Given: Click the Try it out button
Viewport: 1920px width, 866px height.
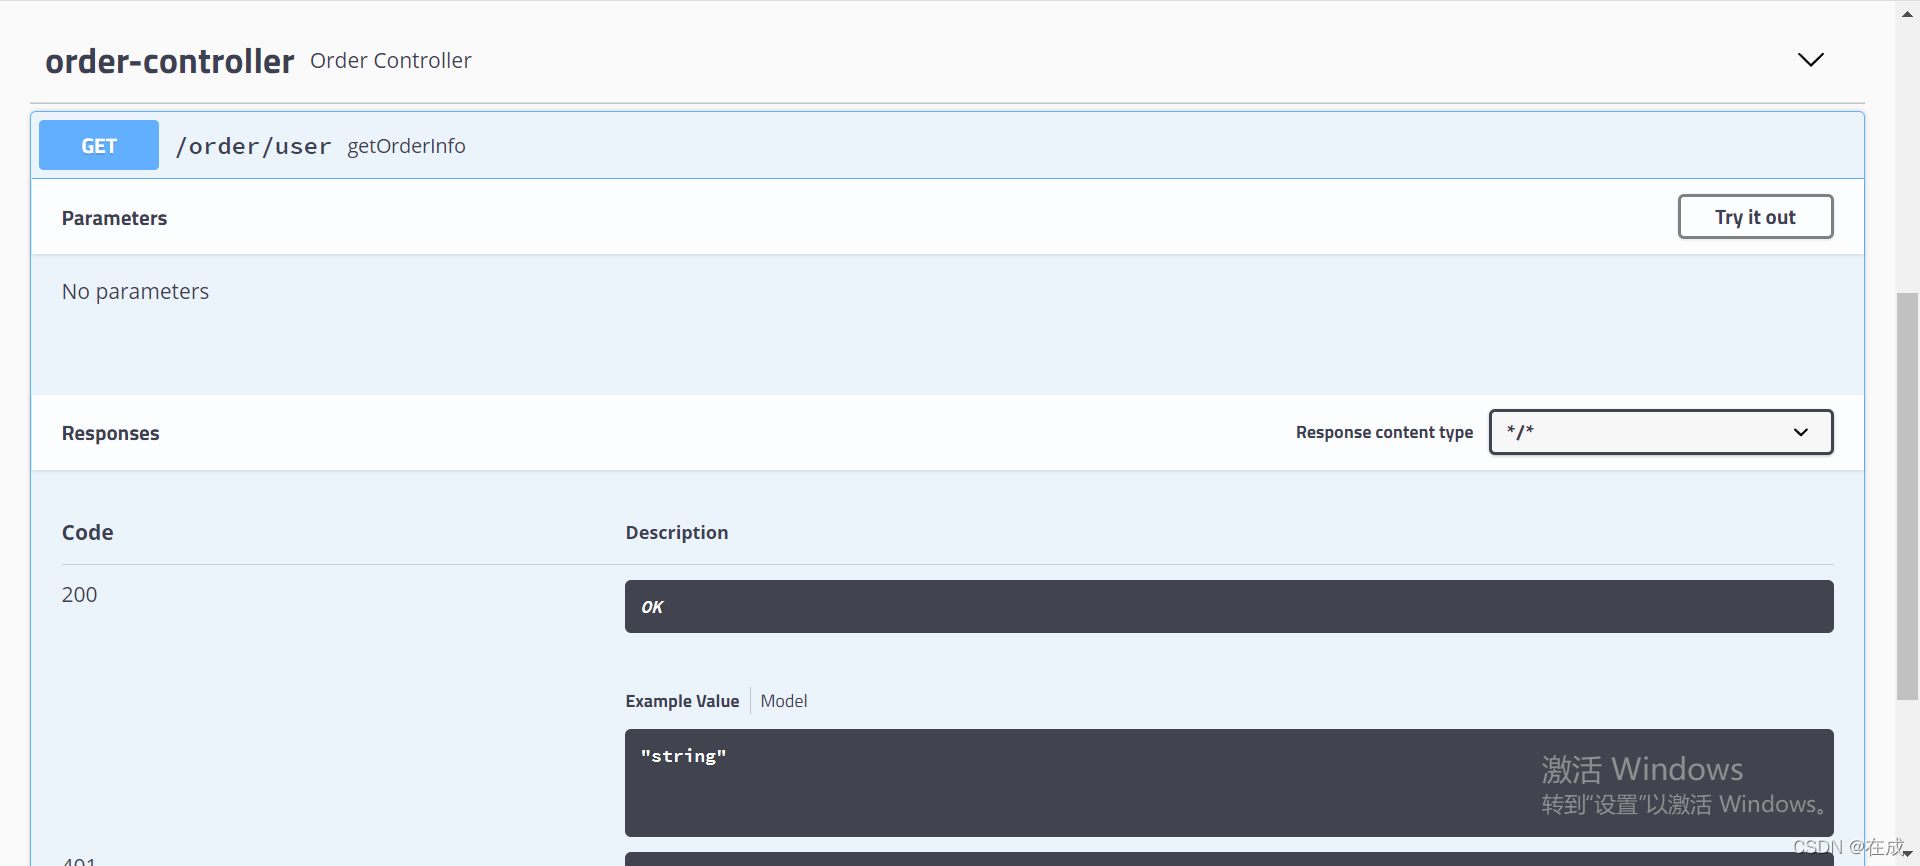Looking at the screenshot, I should point(1755,217).
